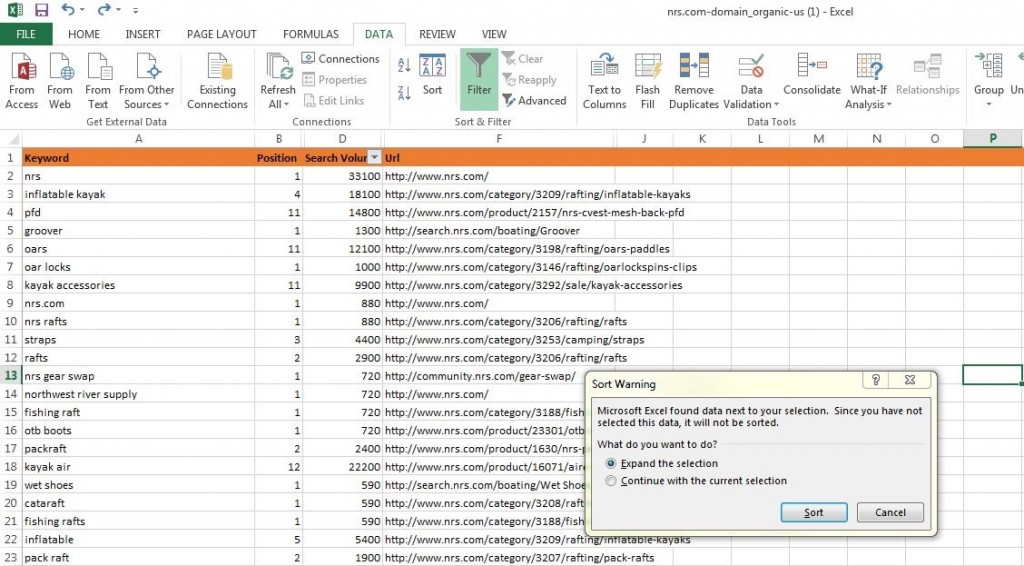Import data From Text
Viewport: 1024px width, 566px height.
(97, 81)
